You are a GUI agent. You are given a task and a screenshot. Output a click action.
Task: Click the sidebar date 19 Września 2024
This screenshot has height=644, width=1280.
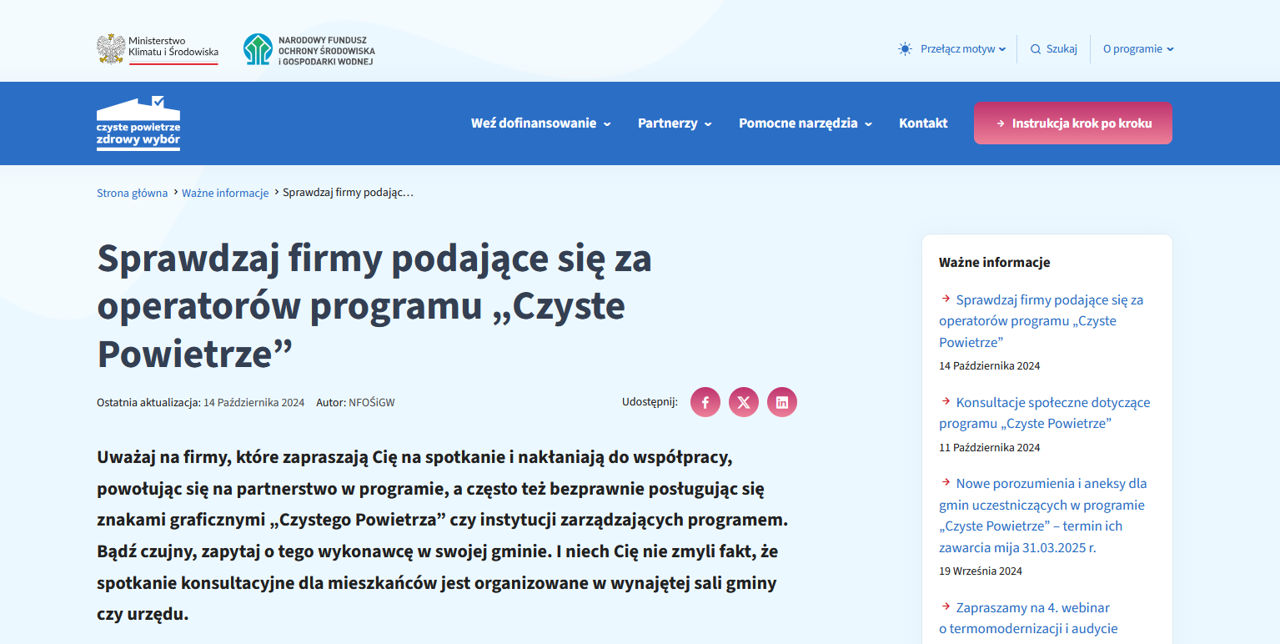click(980, 572)
